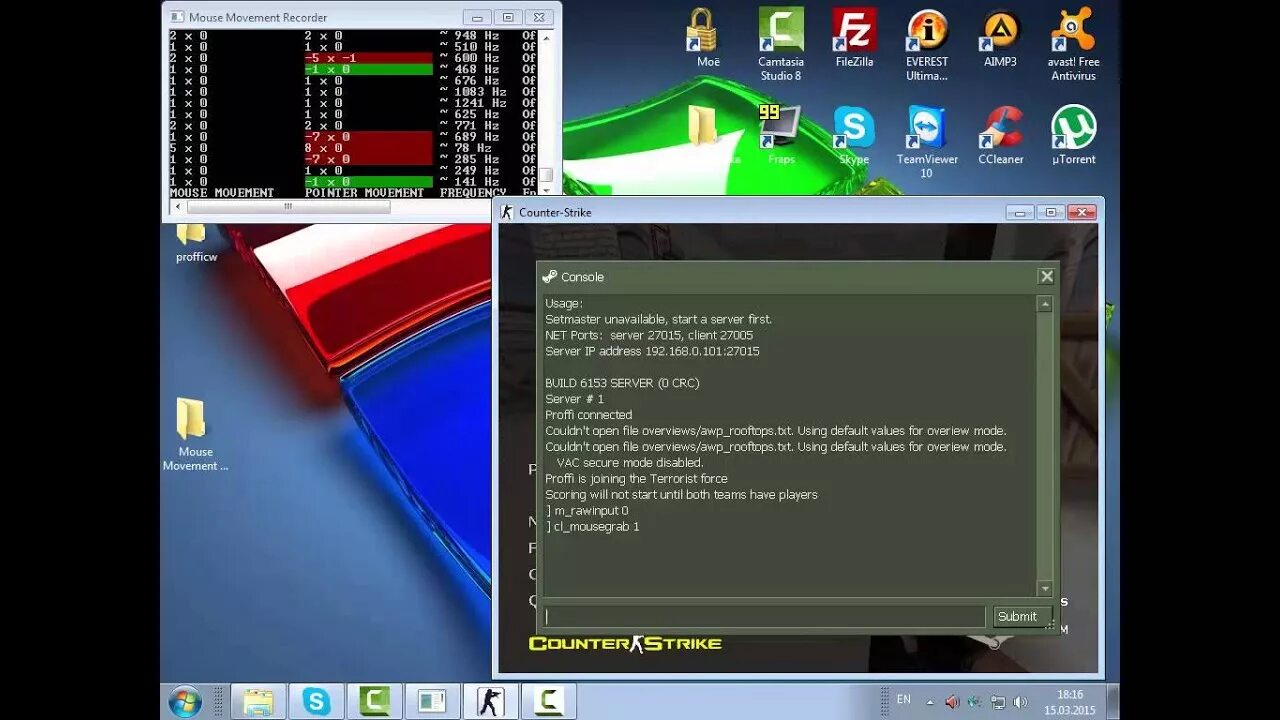Click the '~ 1241 Hz' frequency value
The height and width of the screenshot is (720, 1280).
point(473,103)
